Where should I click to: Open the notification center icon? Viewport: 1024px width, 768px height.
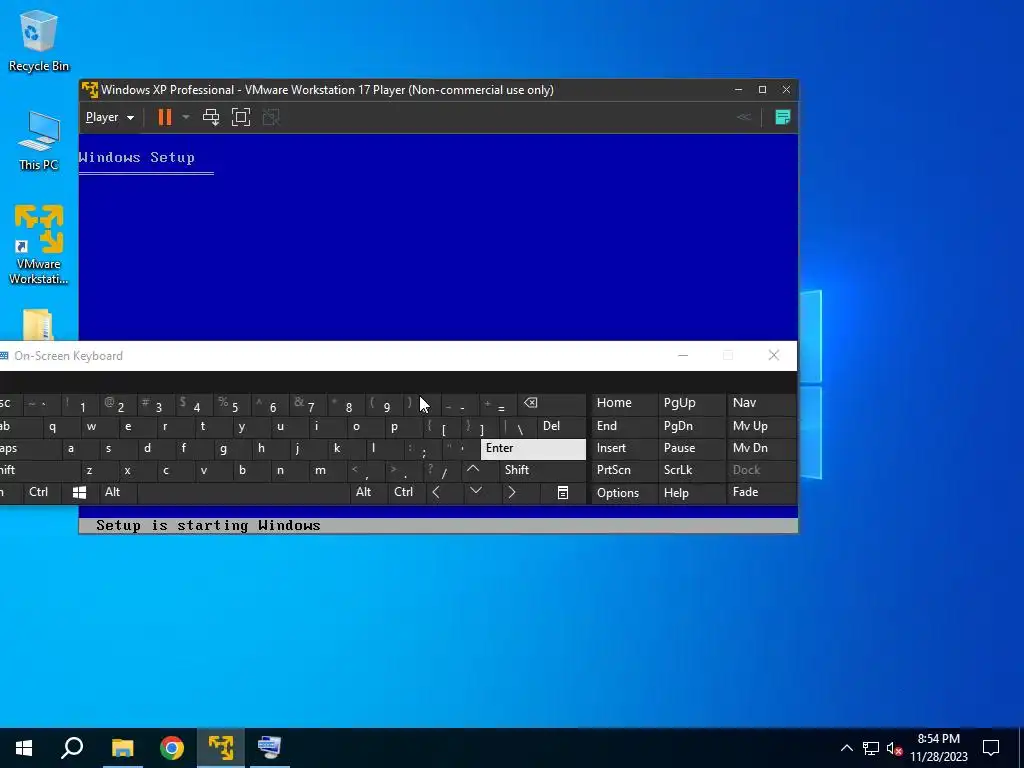[991, 748]
